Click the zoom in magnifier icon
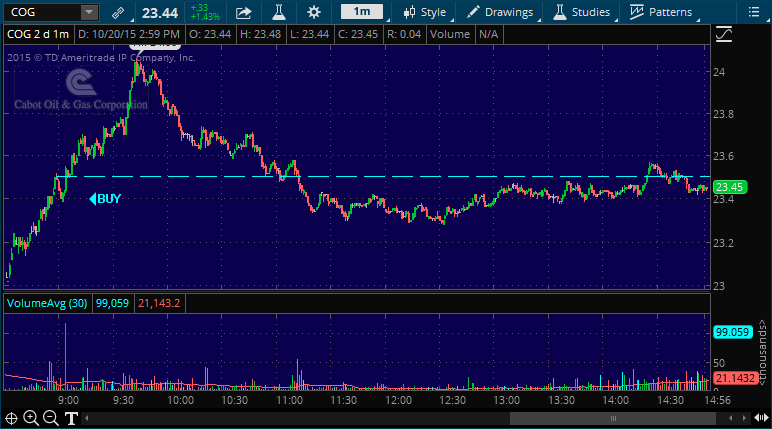 31,419
